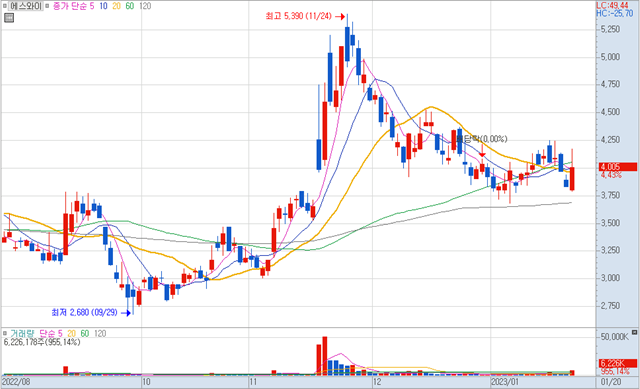Click the tallest red volume bar
The image size is (640, 389).
[x=325, y=356]
